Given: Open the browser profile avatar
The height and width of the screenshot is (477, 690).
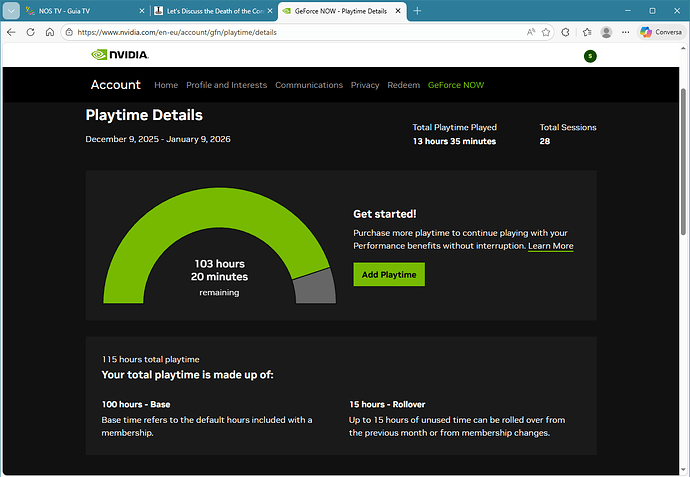Looking at the screenshot, I should (x=606, y=32).
